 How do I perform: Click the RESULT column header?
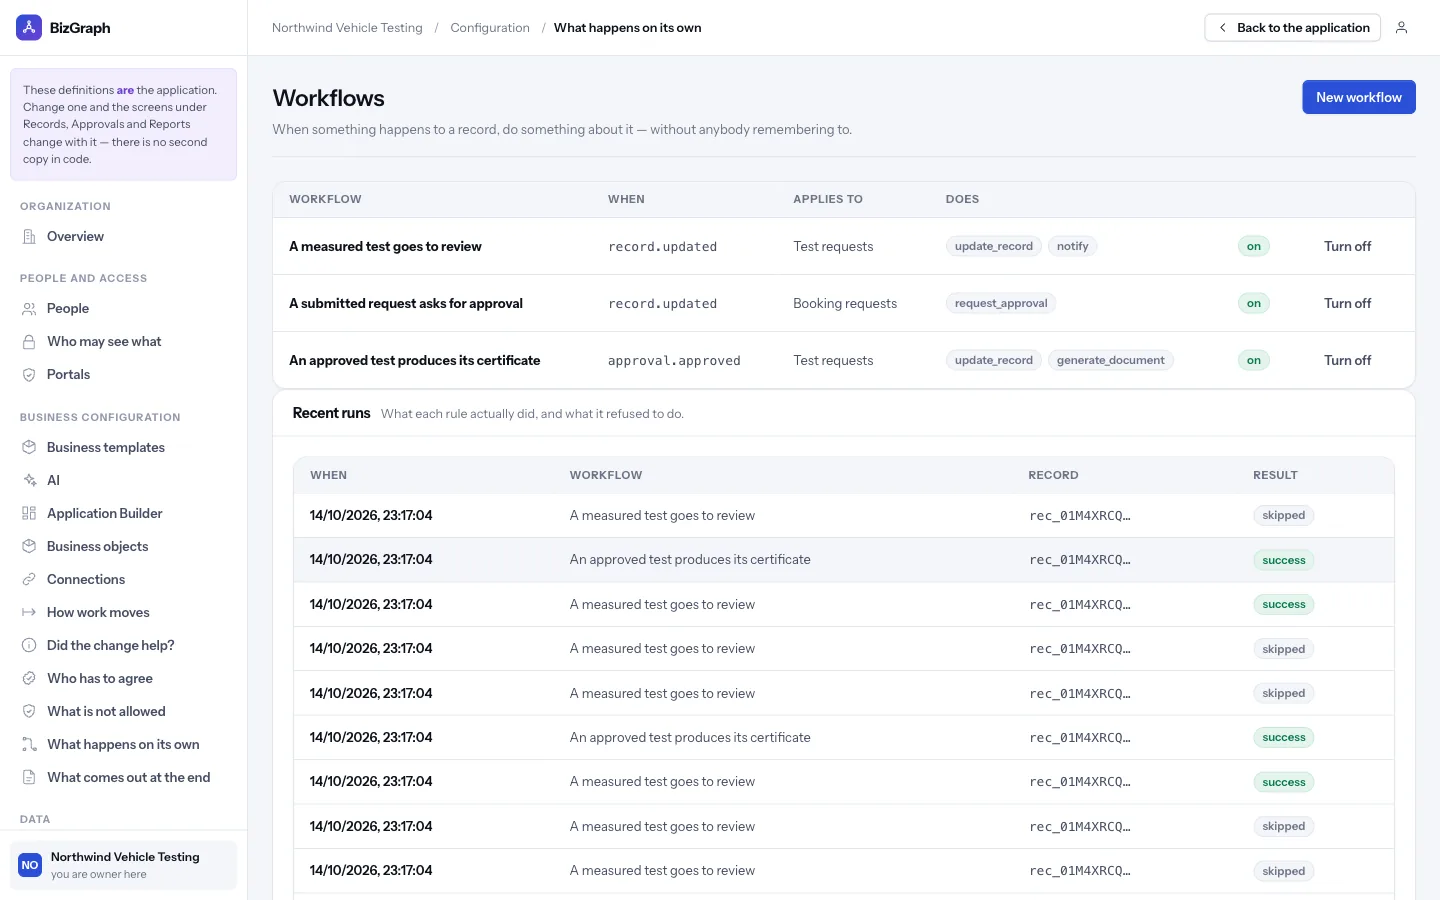(x=1275, y=475)
